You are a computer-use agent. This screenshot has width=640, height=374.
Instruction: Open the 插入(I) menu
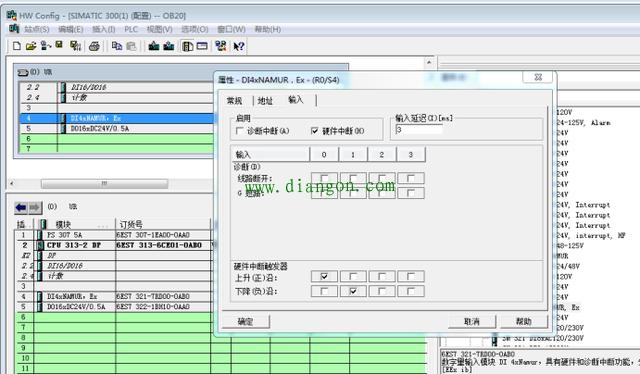pyautogui.click(x=104, y=29)
